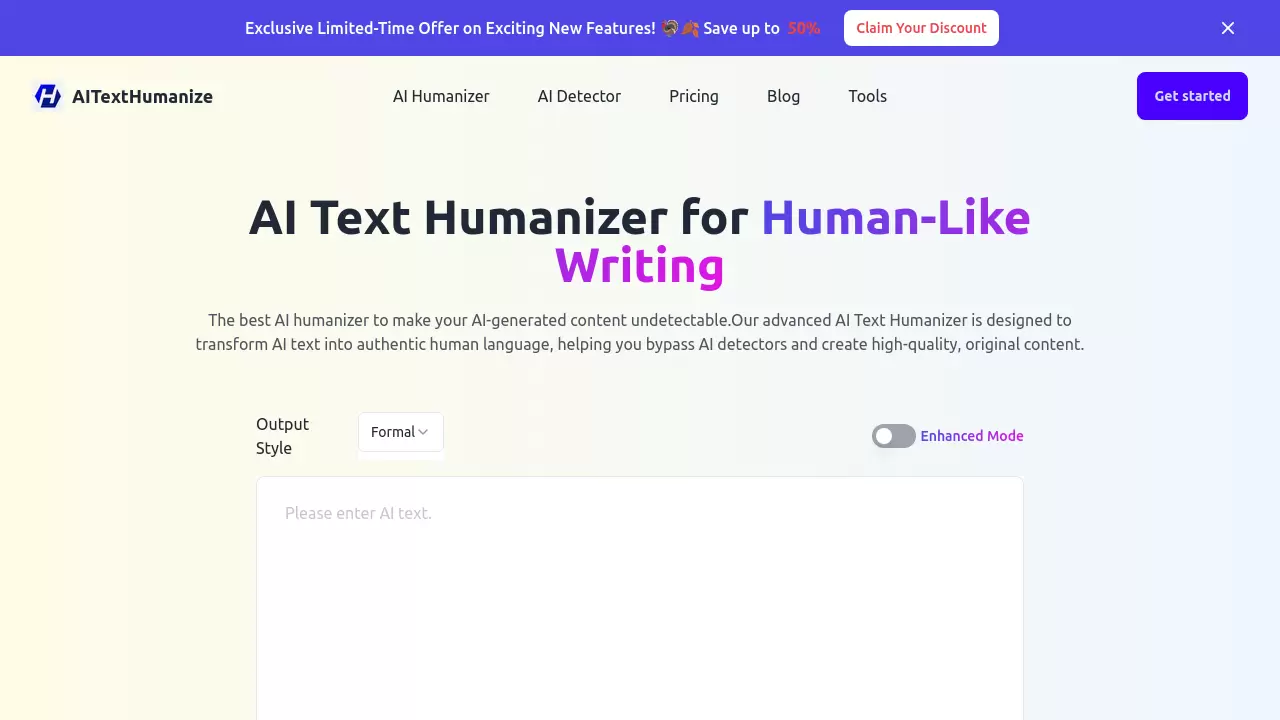
Task: Open the Tools menu
Action: [x=867, y=96]
